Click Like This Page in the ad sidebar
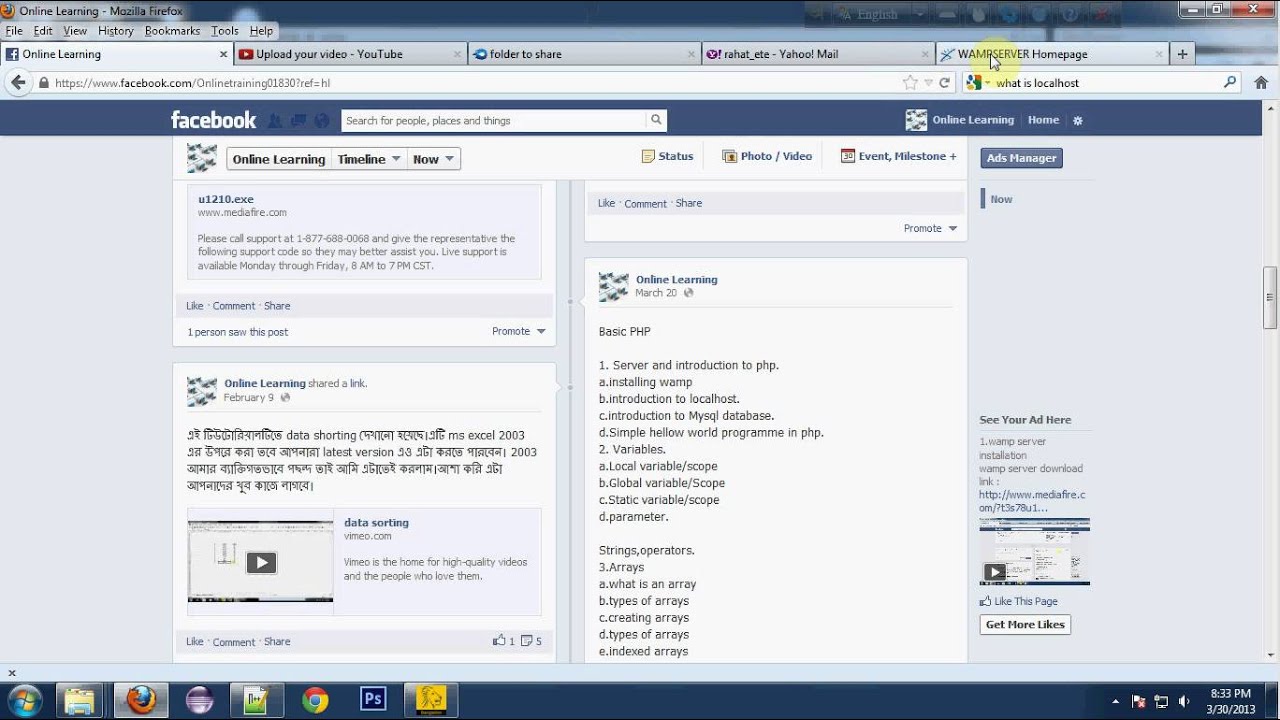The height and width of the screenshot is (720, 1280). pos(1018,601)
